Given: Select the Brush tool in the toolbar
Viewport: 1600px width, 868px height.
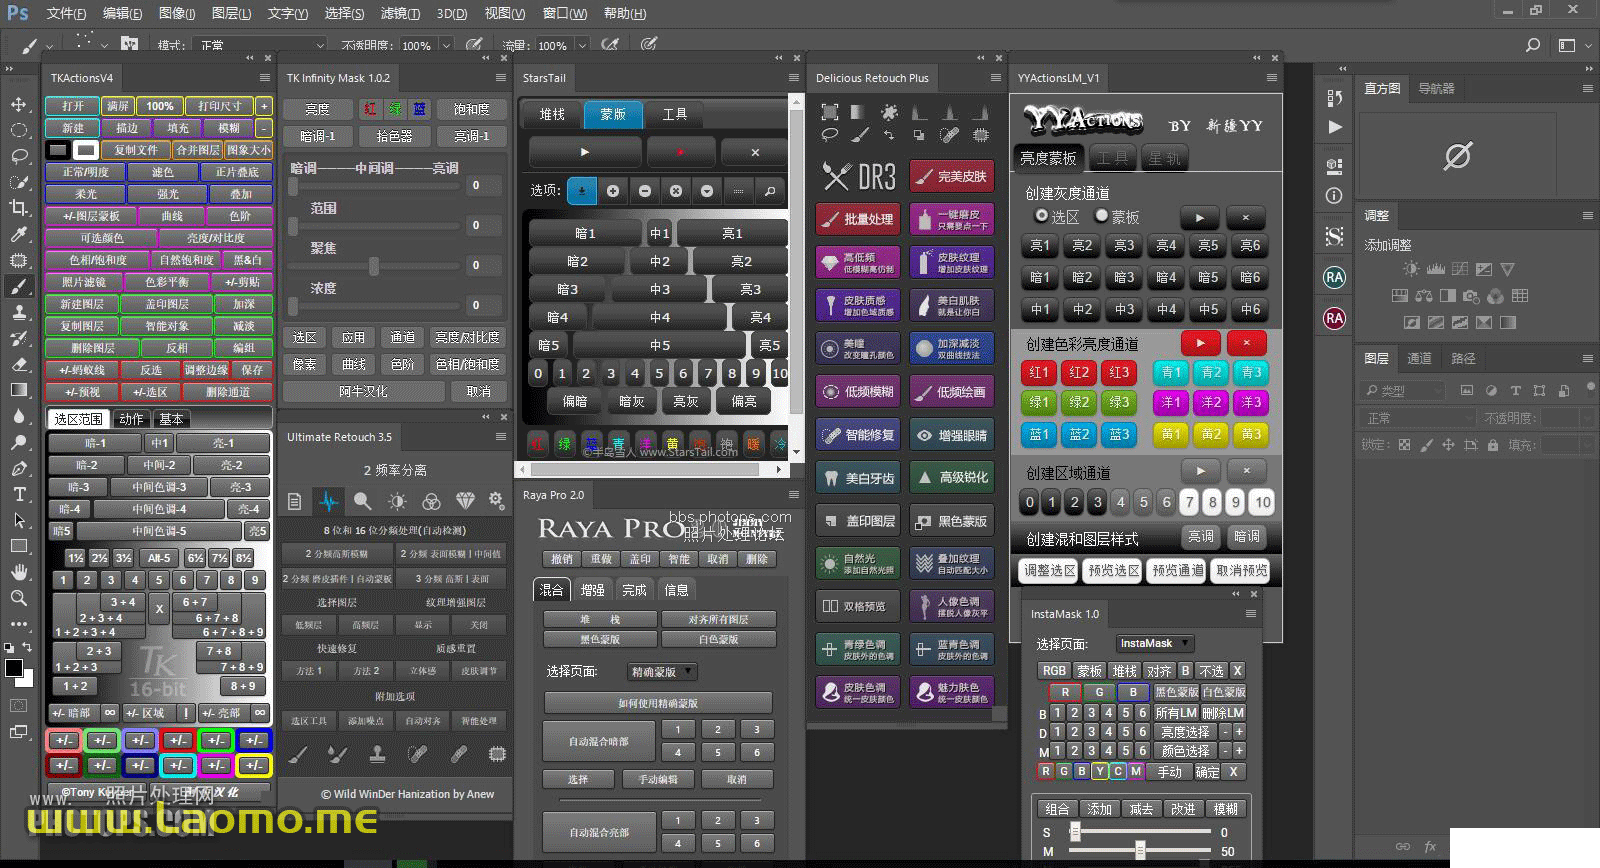Looking at the screenshot, I should pyautogui.click(x=19, y=286).
